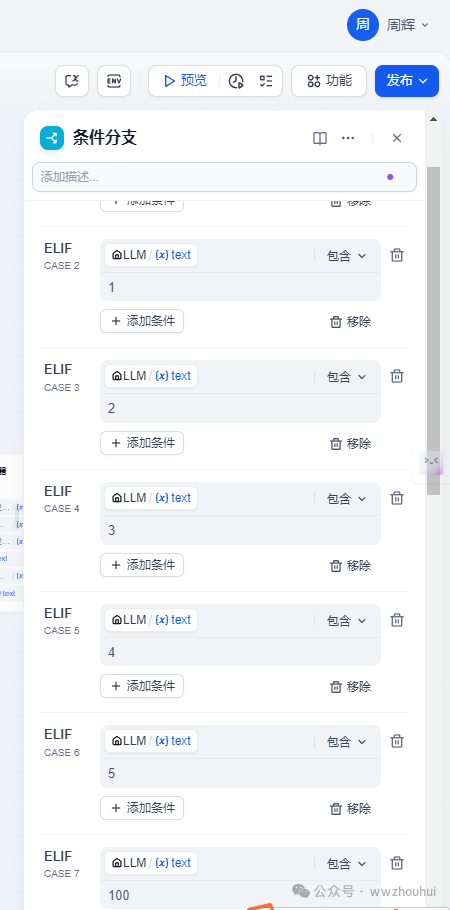Delete the CASE 2 condition with trash icon
The image size is (450, 910).
coord(397,255)
